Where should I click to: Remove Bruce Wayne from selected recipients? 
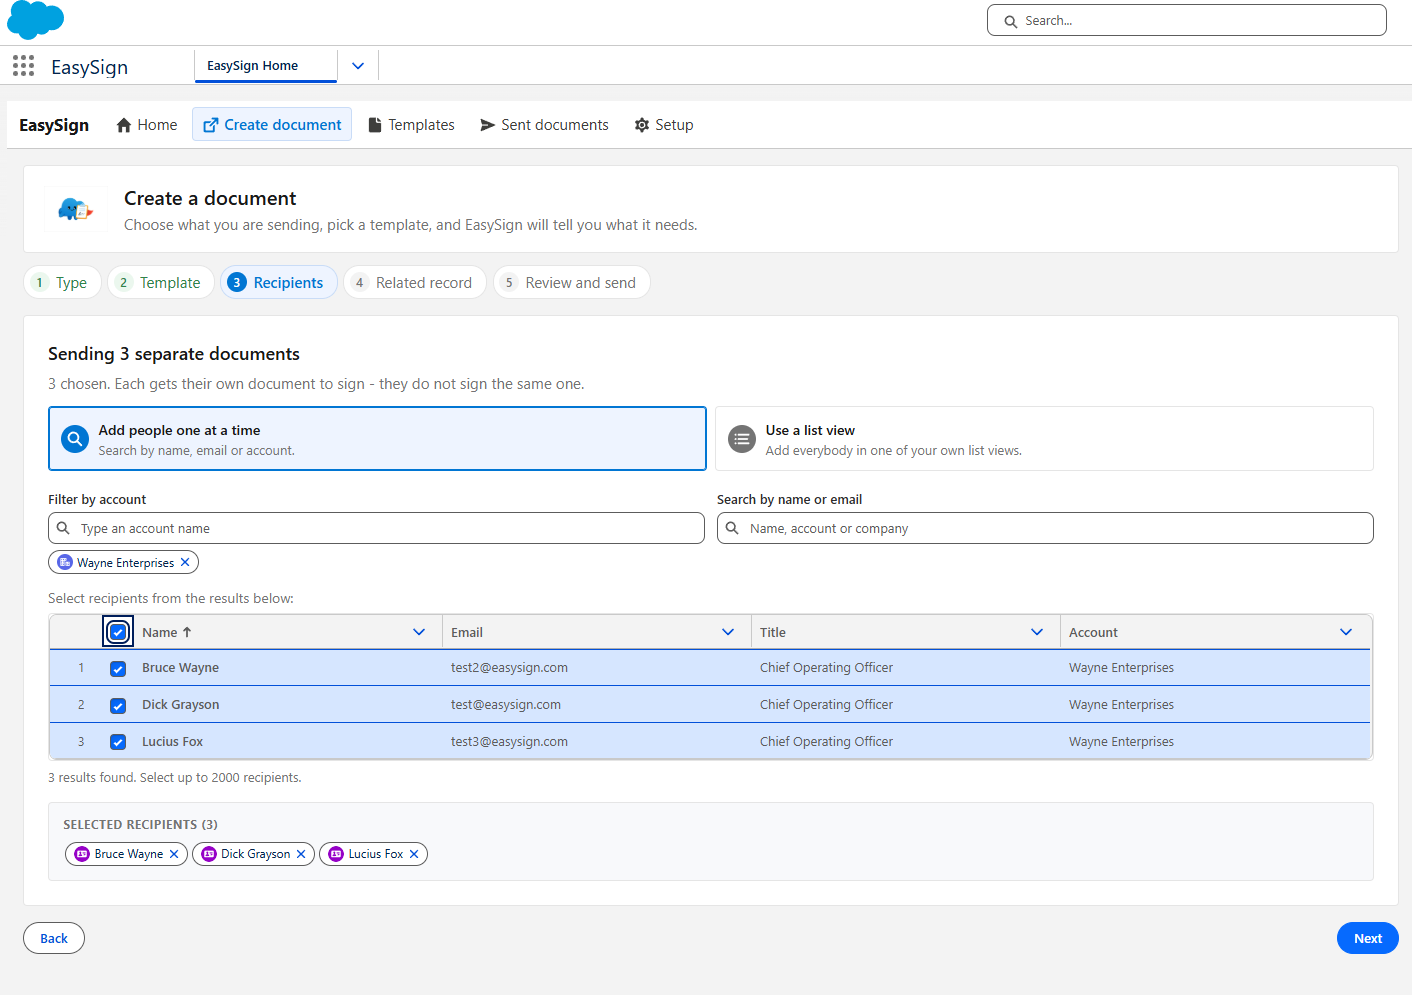(x=174, y=854)
